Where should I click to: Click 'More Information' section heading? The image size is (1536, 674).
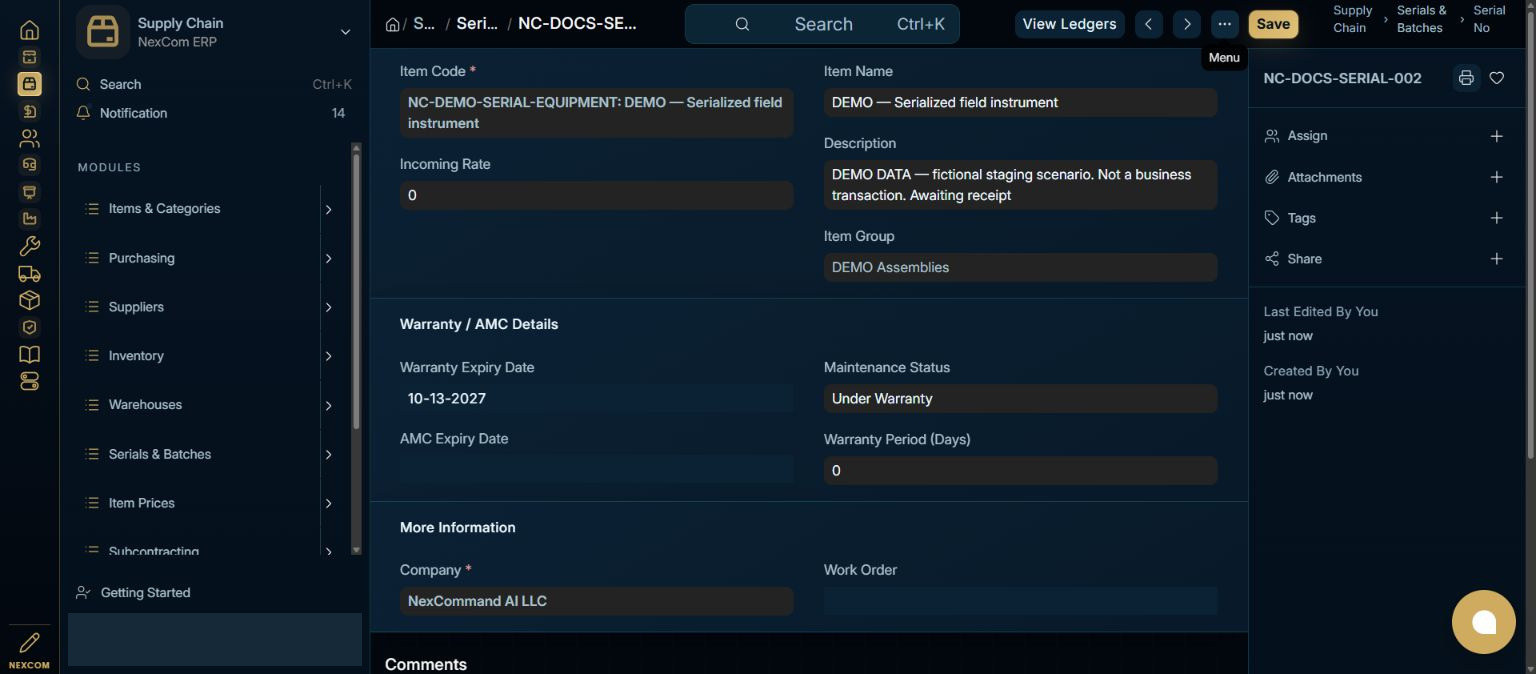tap(458, 527)
